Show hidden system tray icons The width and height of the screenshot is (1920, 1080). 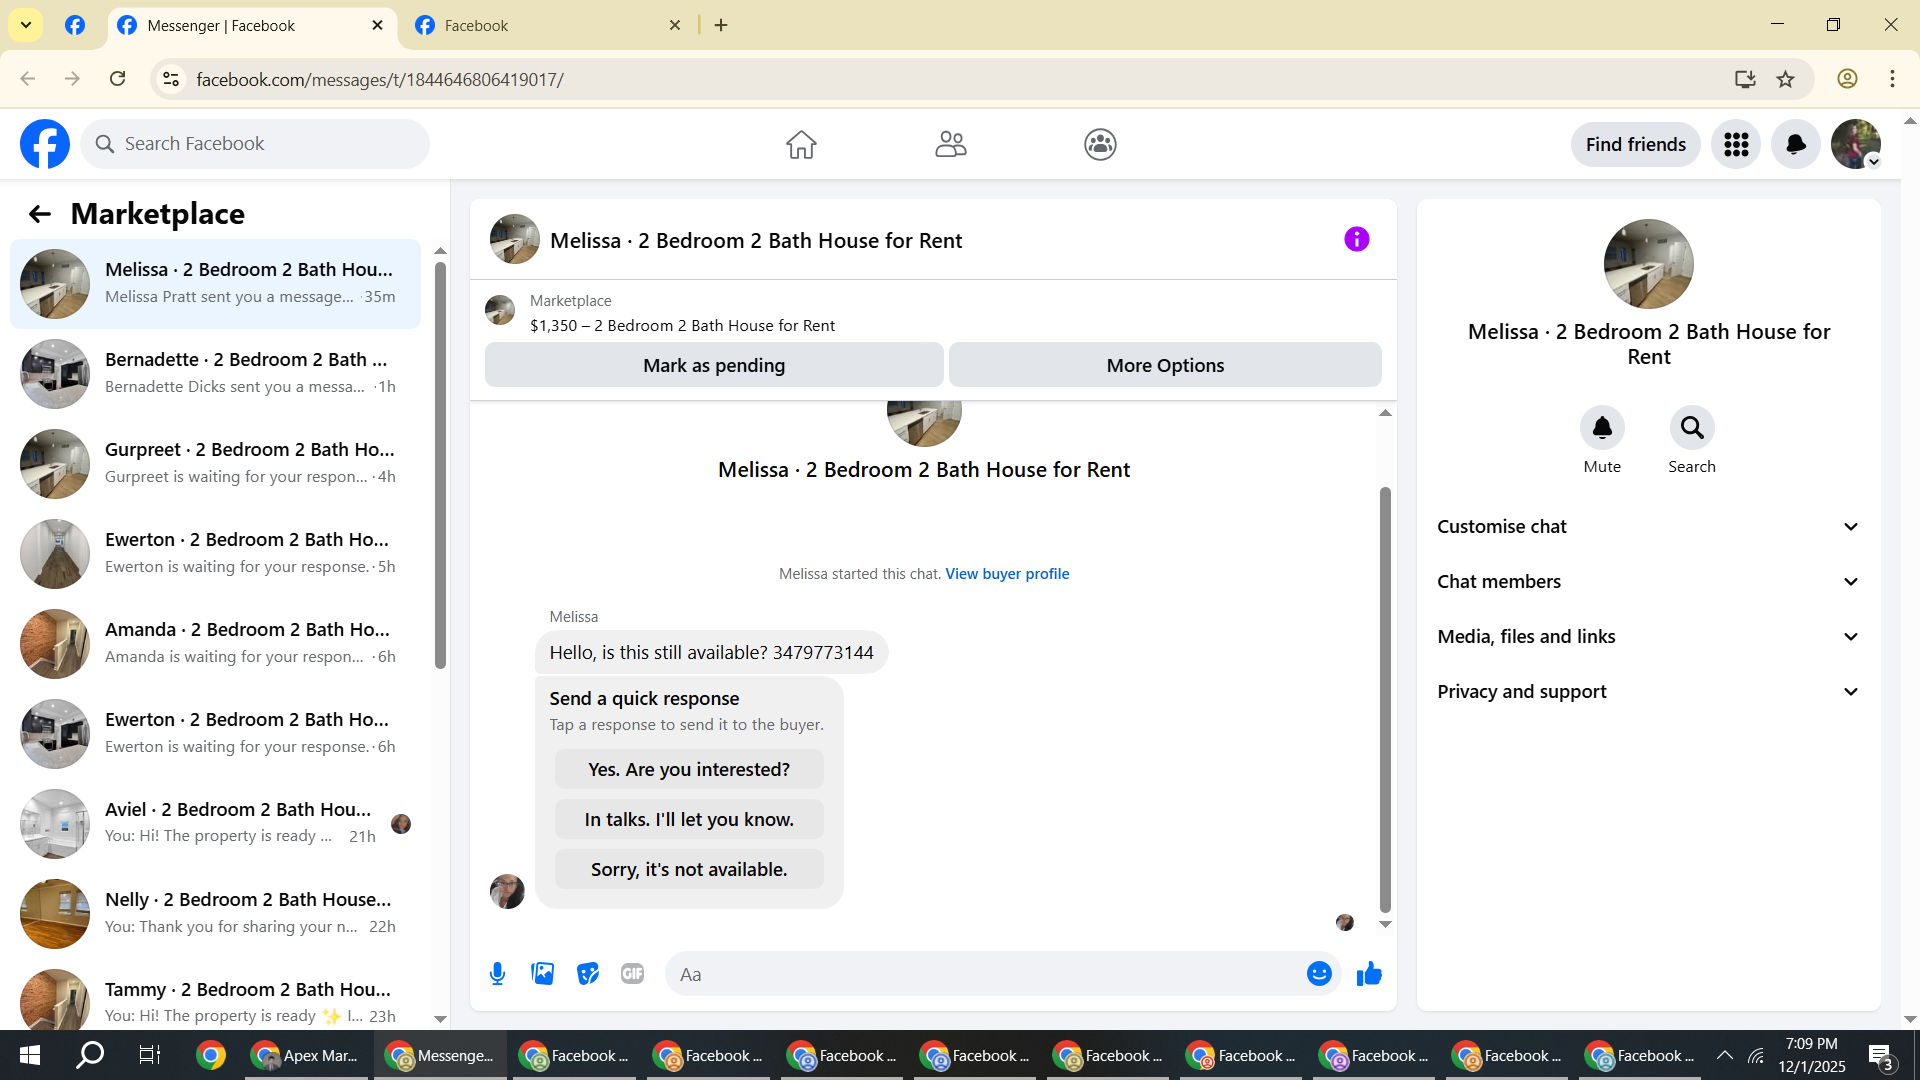pyautogui.click(x=1725, y=1055)
